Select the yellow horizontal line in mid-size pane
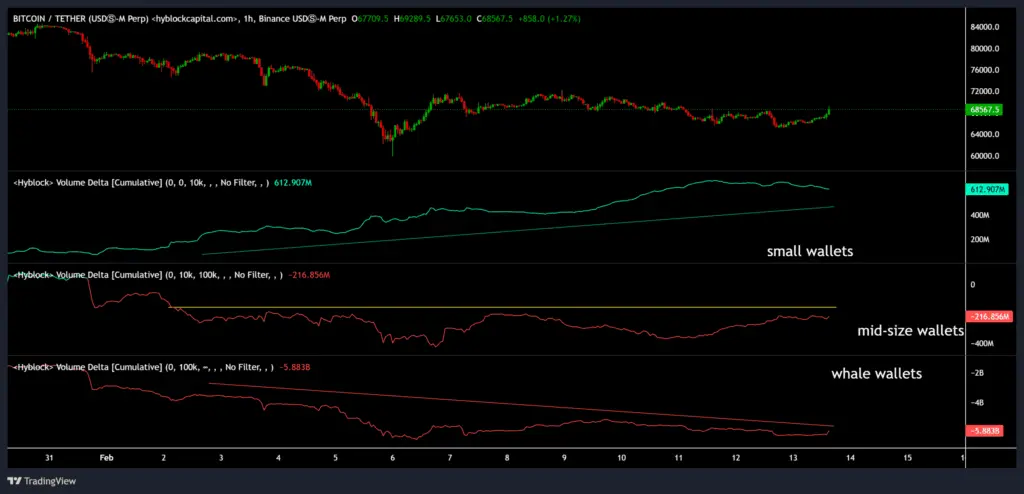Image resolution: width=1024 pixels, height=494 pixels. point(500,307)
